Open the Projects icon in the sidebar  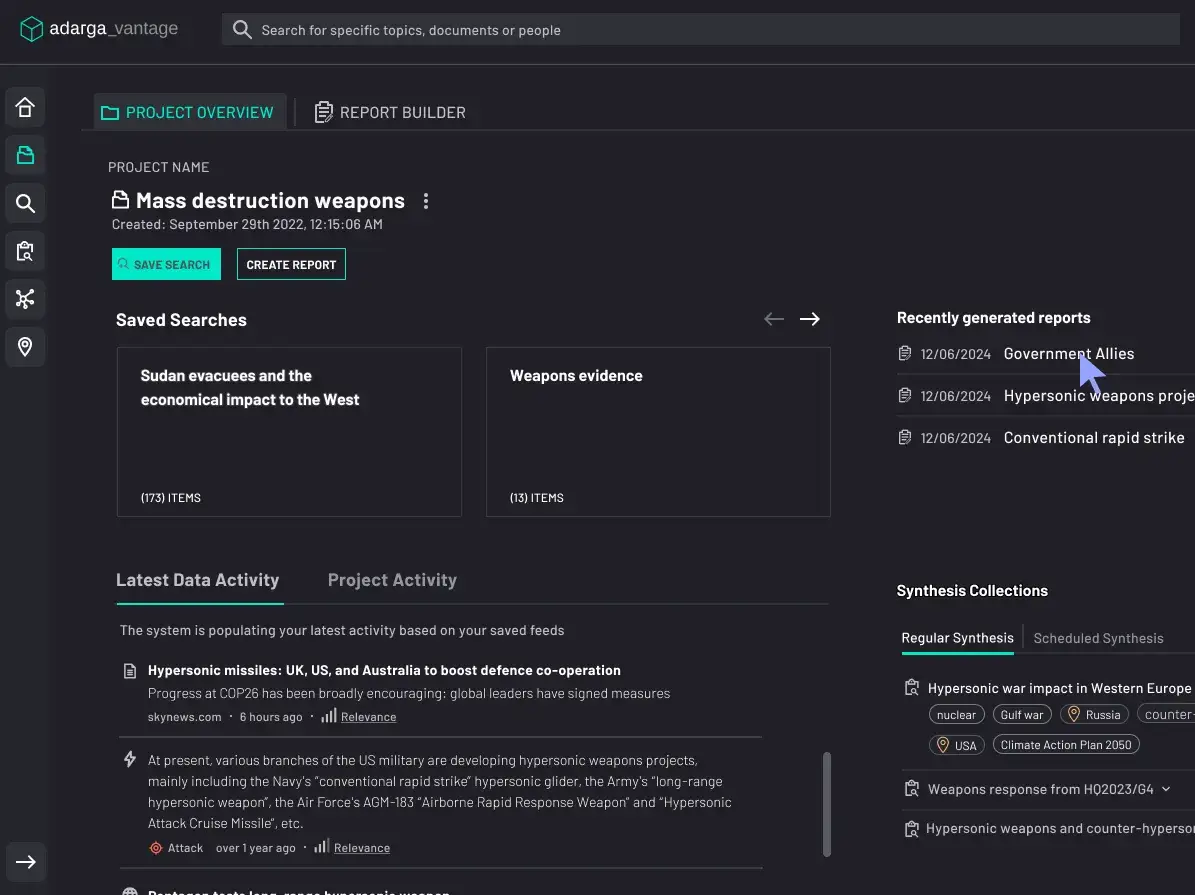tap(26, 155)
